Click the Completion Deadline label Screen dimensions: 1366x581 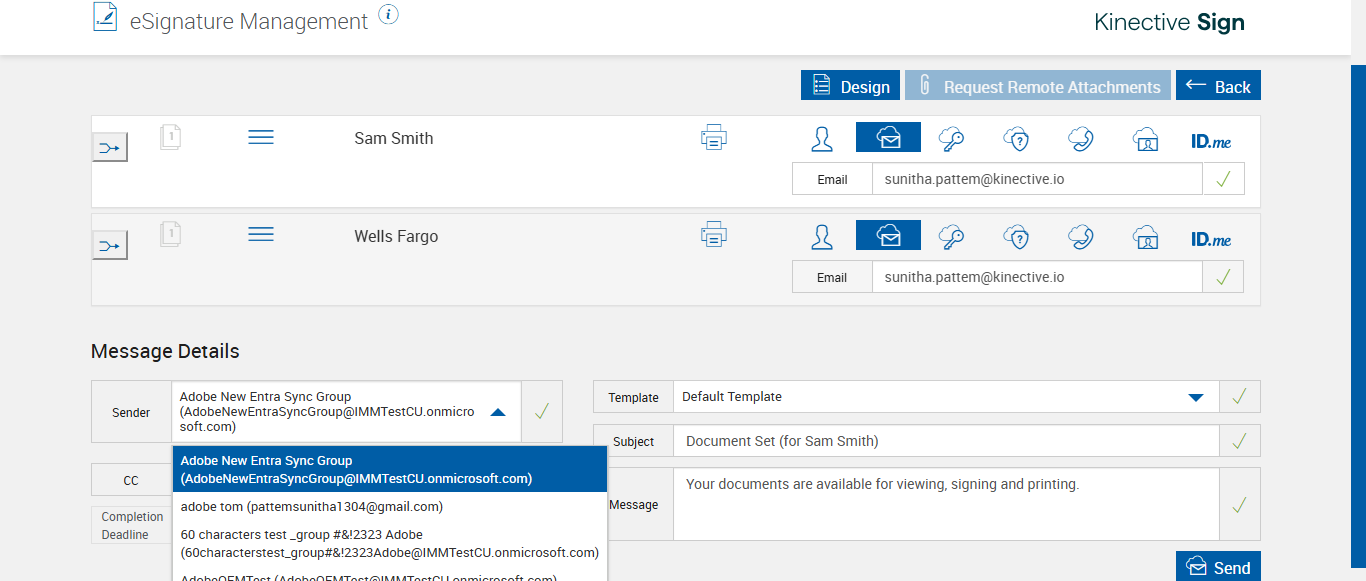click(132, 526)
